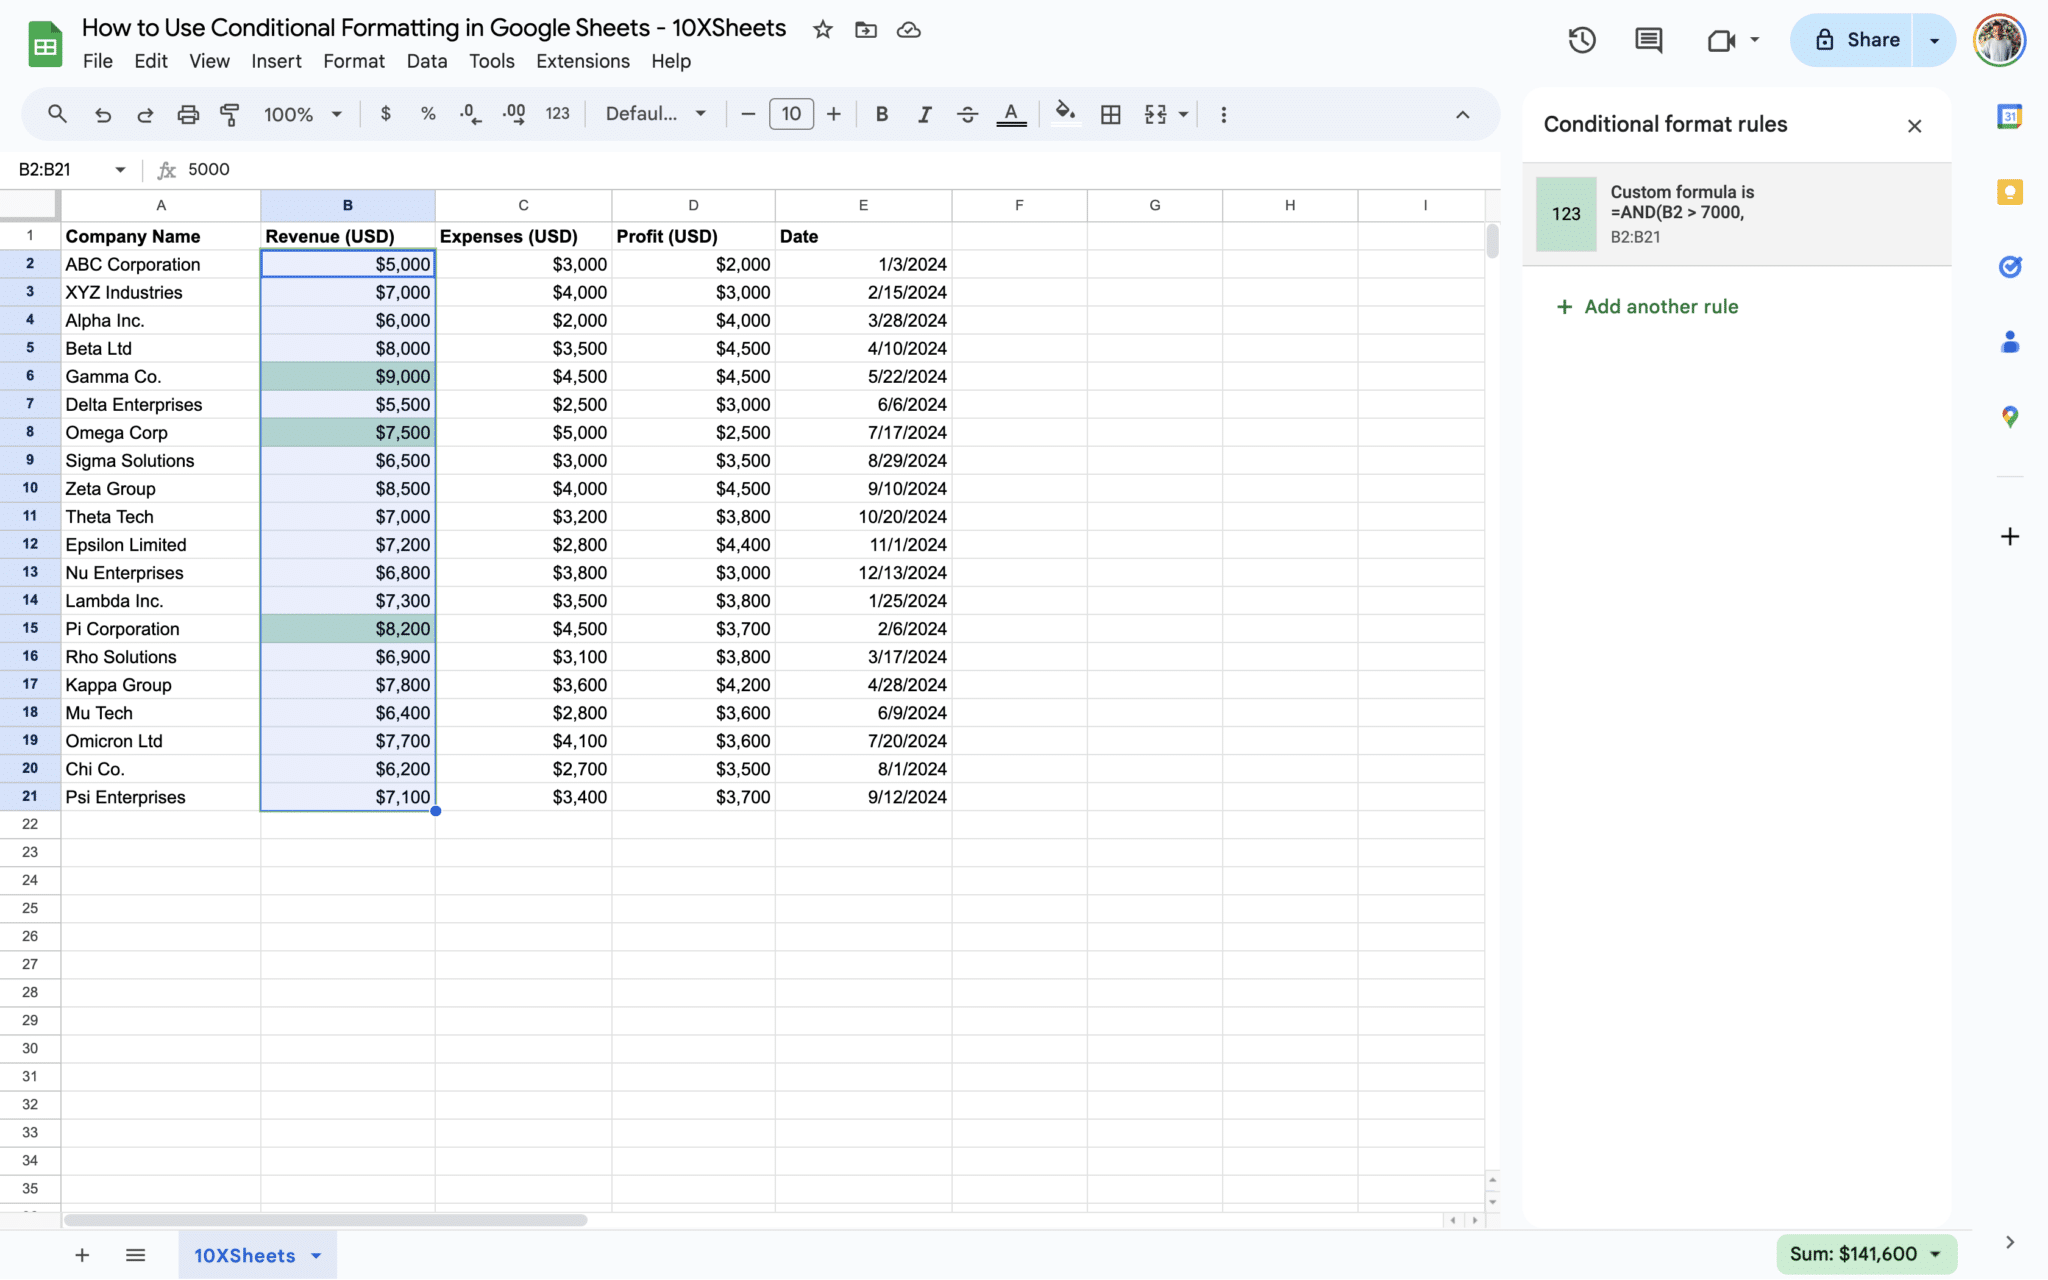Hide side panel with bottom chevron
Image resolution: width=2048 pixels, height=1280 pixels.
click(2010, 1243)
